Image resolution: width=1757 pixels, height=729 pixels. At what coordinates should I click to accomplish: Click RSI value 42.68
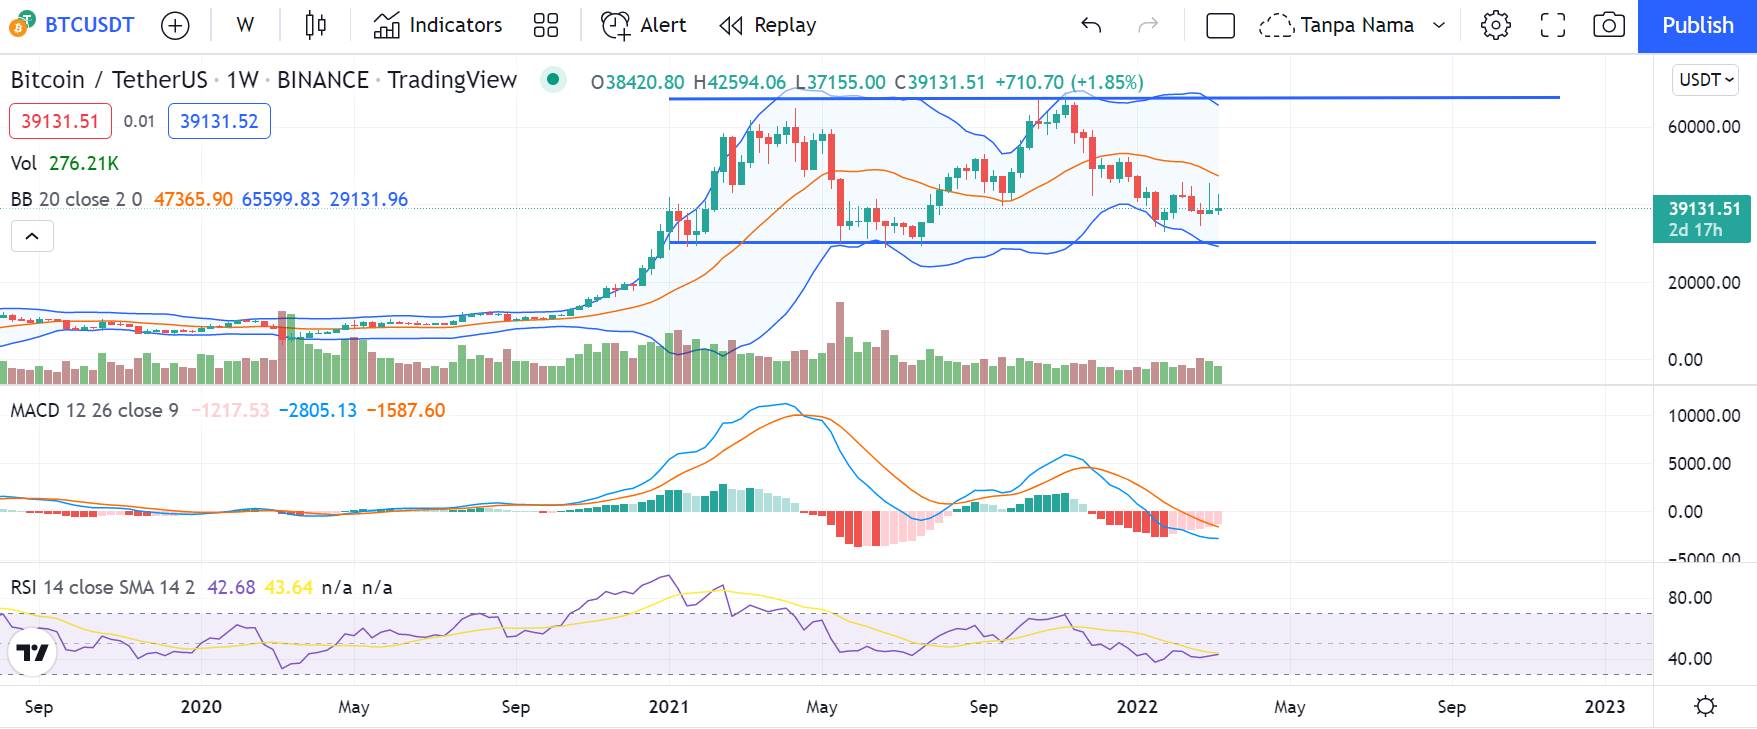coord(231,587)
